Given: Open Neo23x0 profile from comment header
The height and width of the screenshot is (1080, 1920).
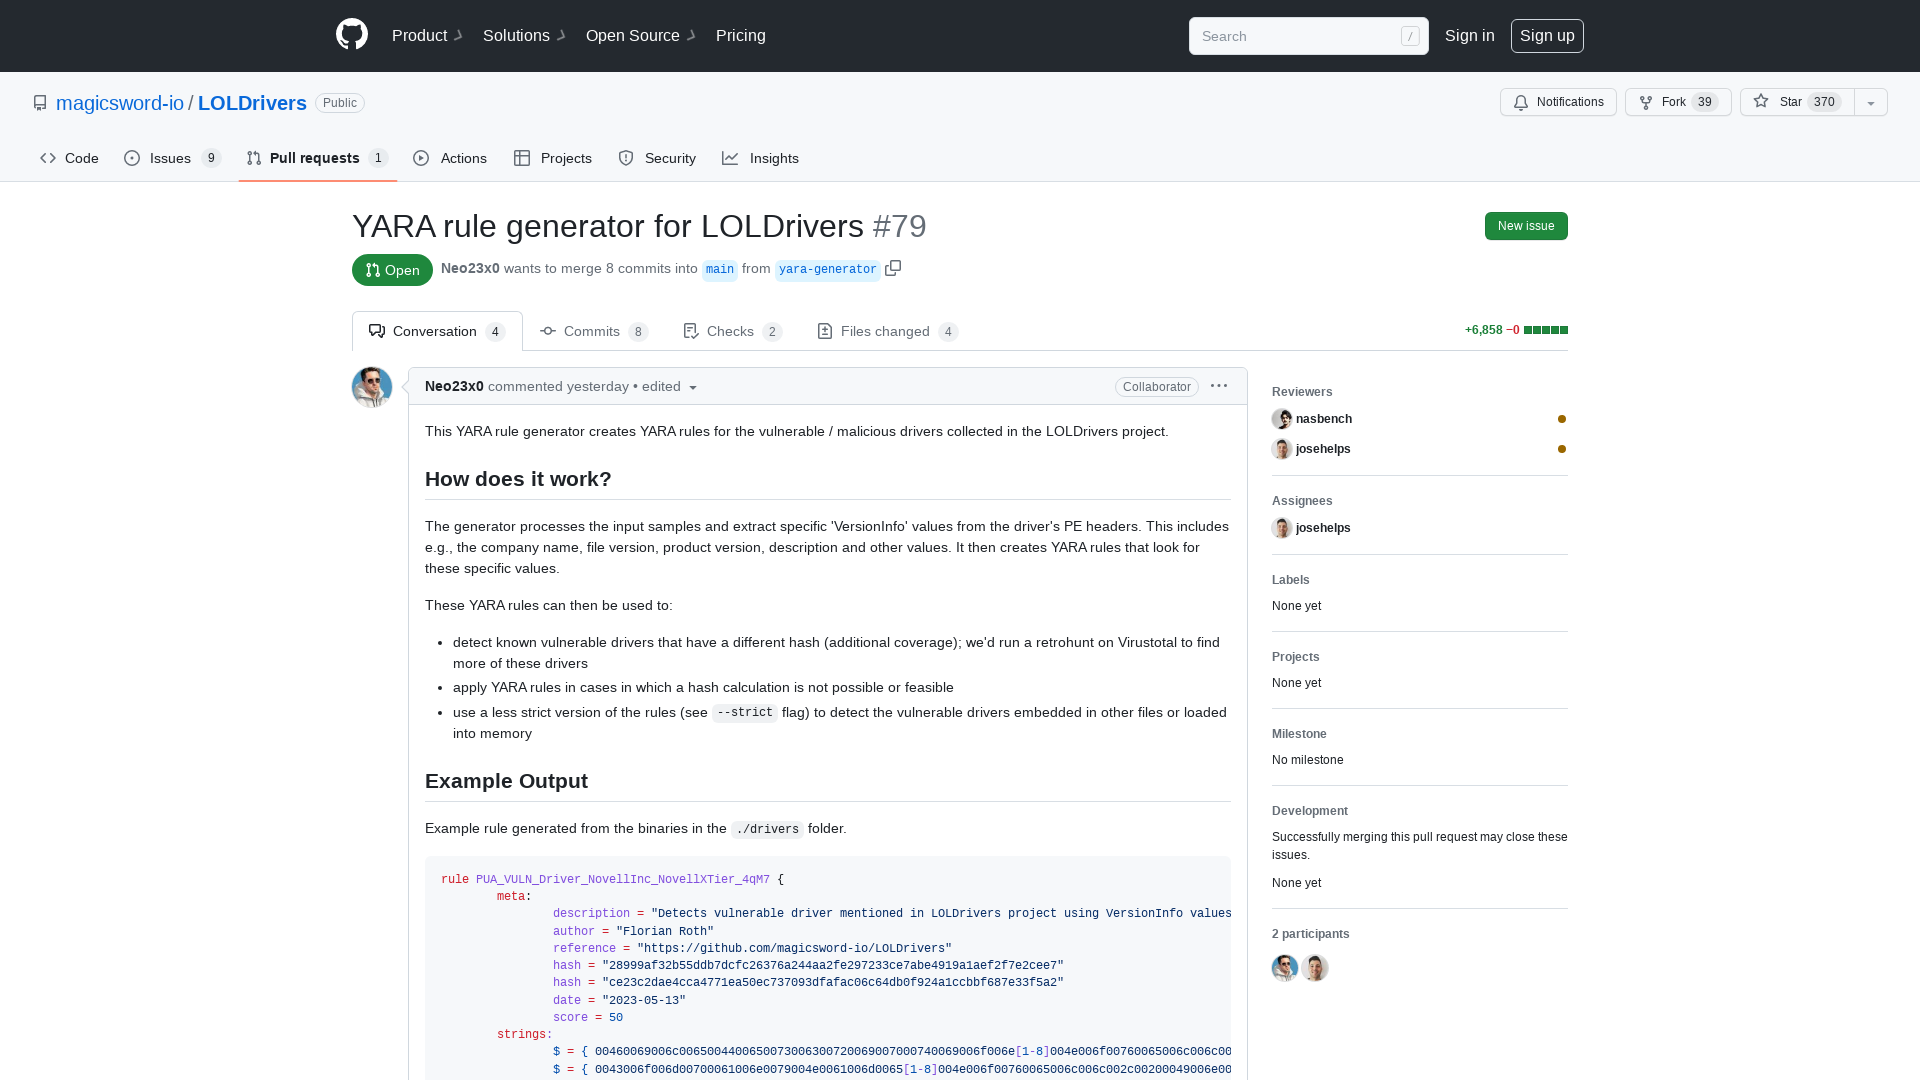Looking at the screenshot, I should point(454,386).
